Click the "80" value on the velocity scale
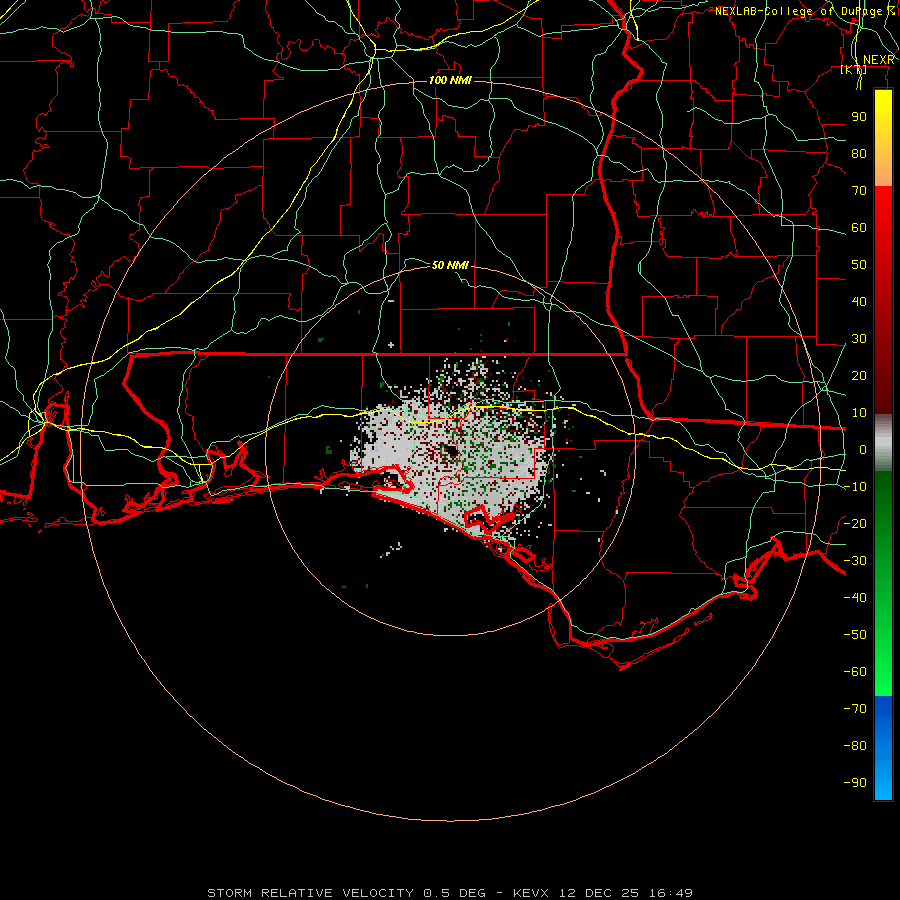This screenshot has width=900, height=900. [859, 154]
